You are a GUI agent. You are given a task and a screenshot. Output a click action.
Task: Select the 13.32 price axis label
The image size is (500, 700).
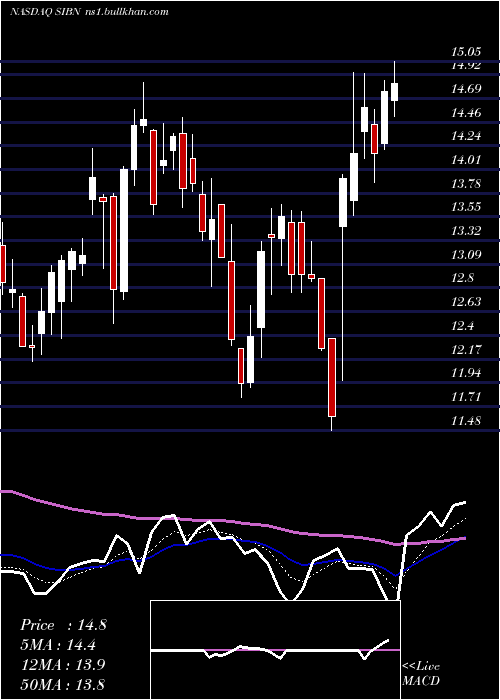tap(466, 231)
